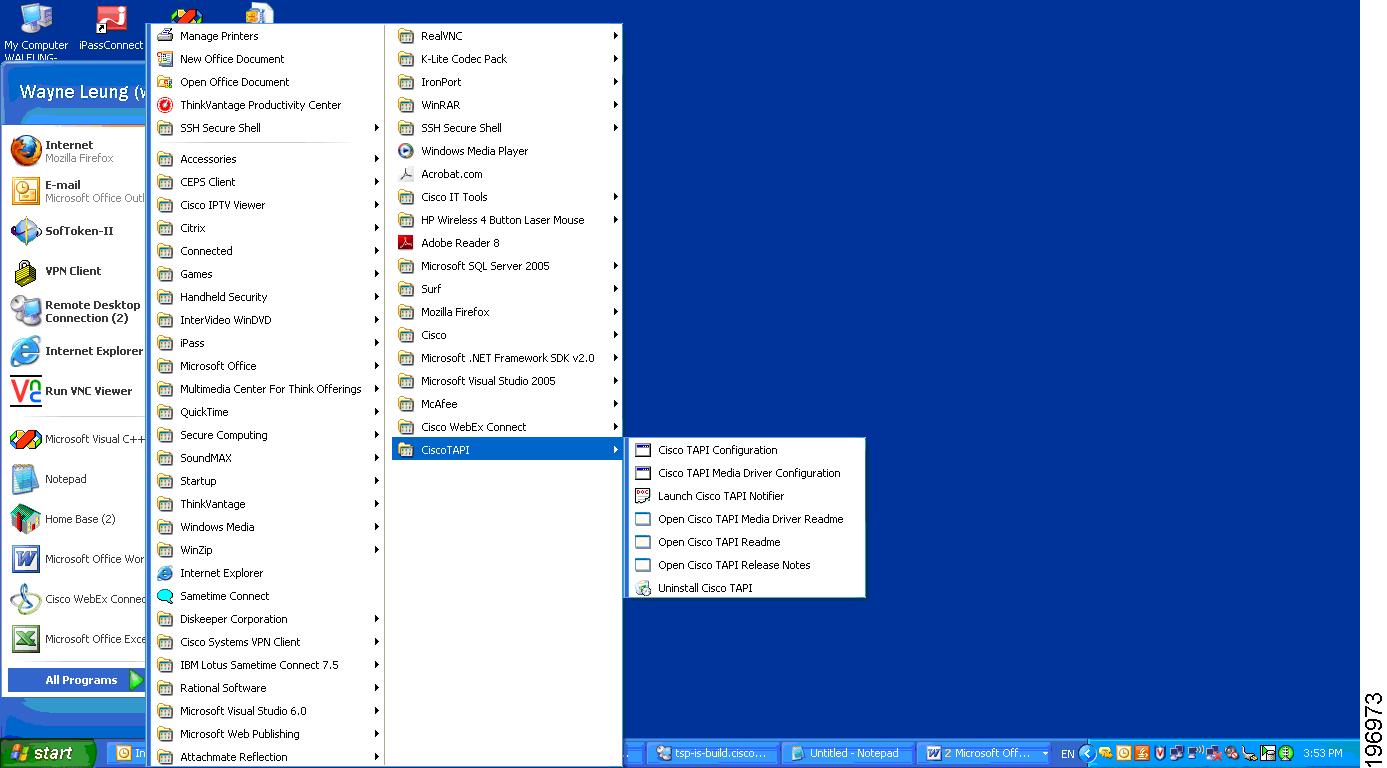Open Sametime Connect program entry

click(x=267, y=596)
